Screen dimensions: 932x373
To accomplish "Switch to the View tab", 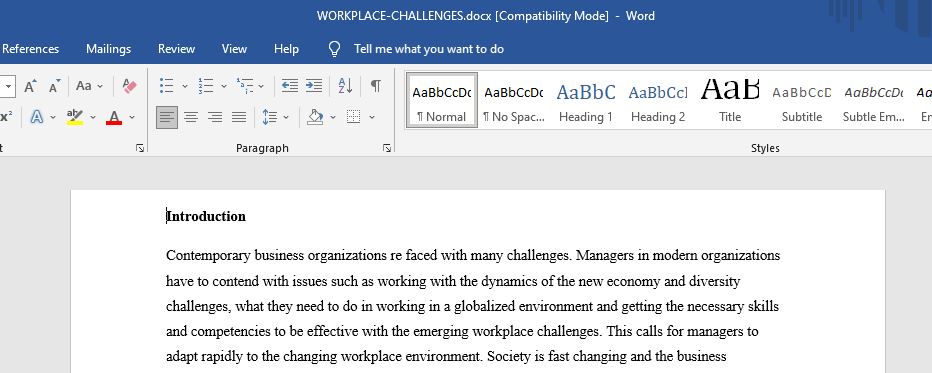I will tap(234, 49).
